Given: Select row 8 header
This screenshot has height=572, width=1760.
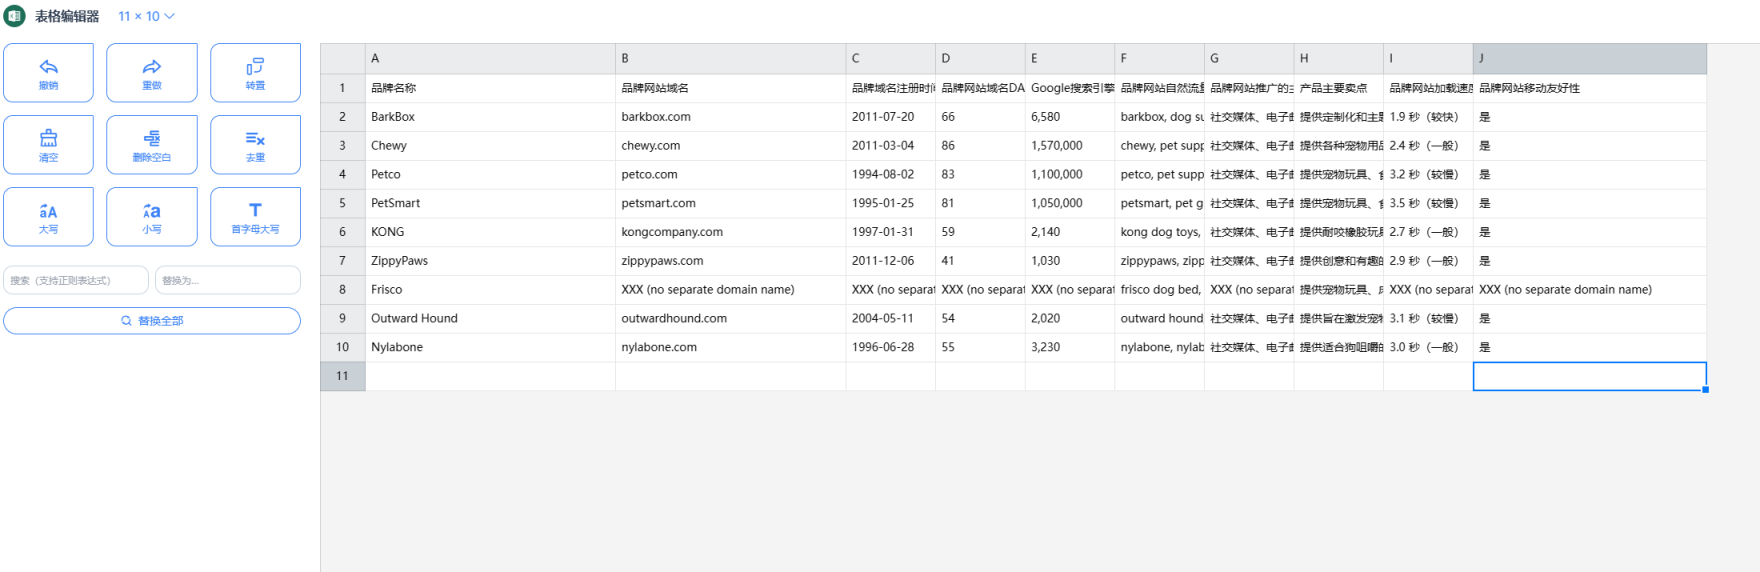Looking at the screenshot, I should click(x=343, y=290).
